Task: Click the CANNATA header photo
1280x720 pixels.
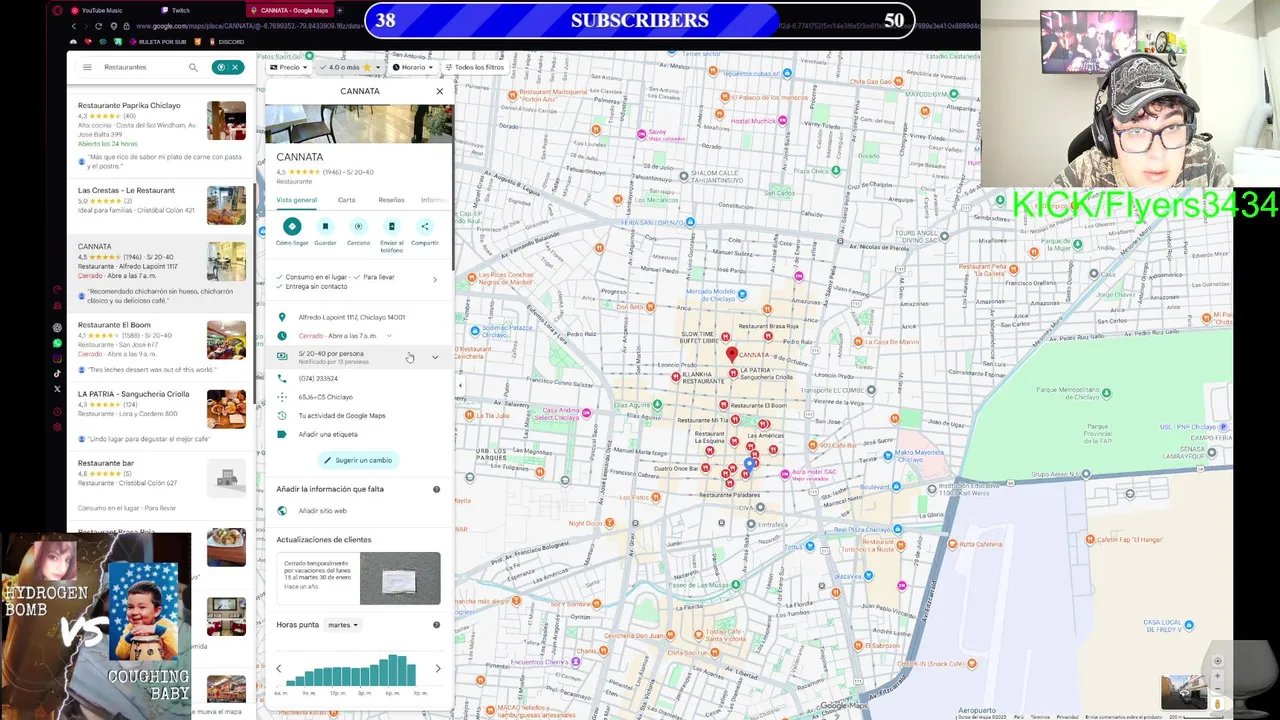Action: pos(359,124)
